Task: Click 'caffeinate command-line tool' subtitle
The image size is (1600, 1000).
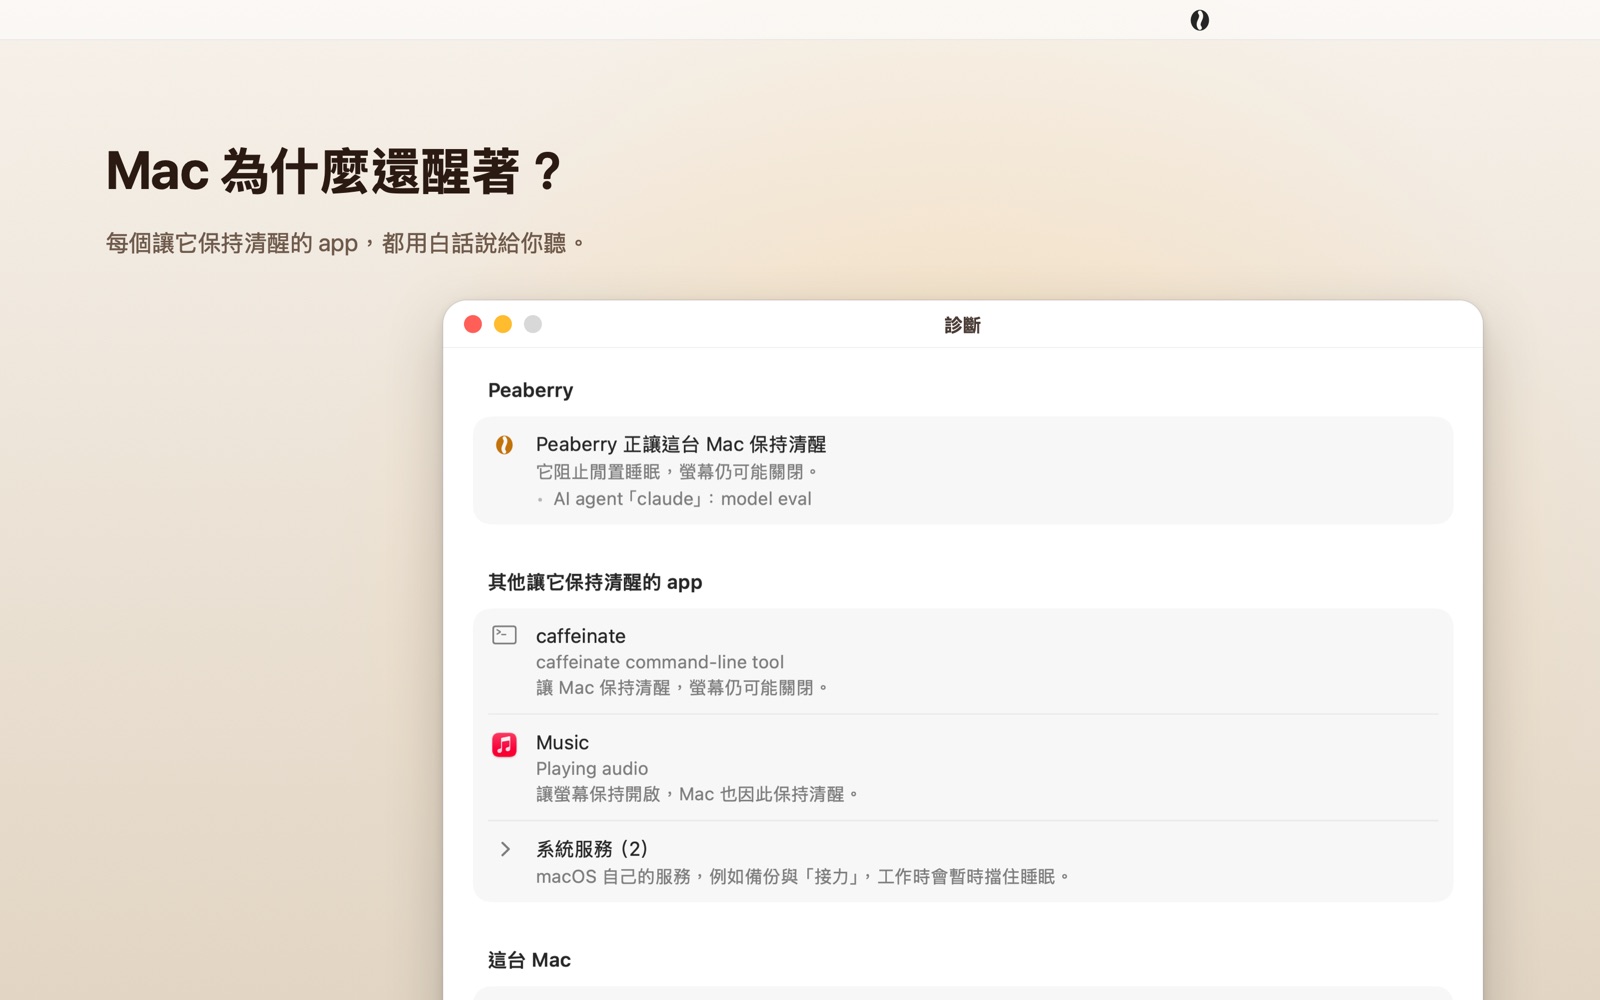Action: point(660,662)
